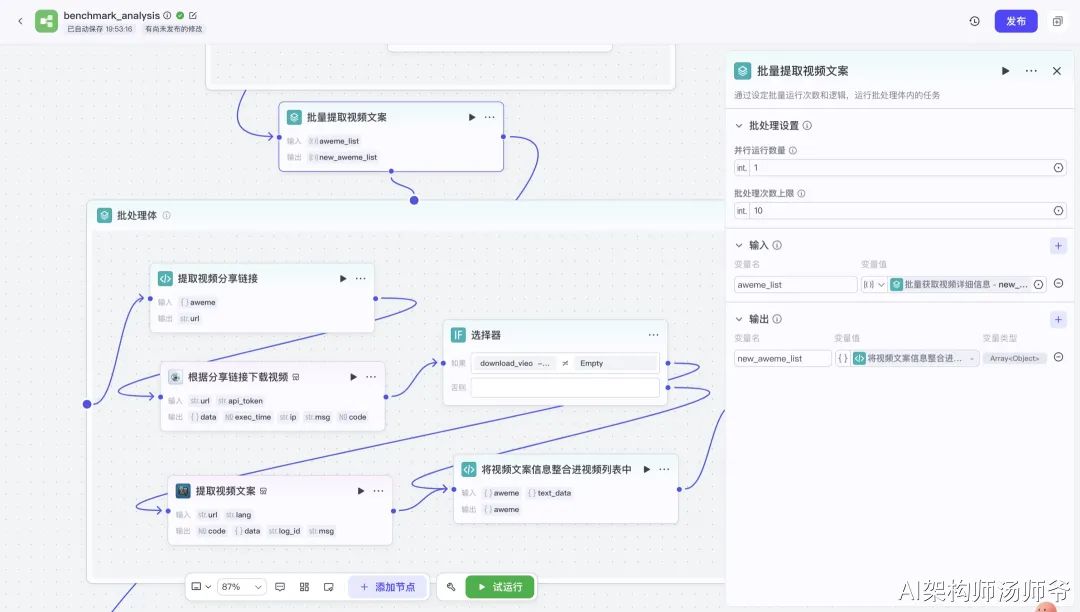Screen dimensions: 1080x612
Task: Open the debug tool icon beside 试运行
Action: tap(451, 587)
